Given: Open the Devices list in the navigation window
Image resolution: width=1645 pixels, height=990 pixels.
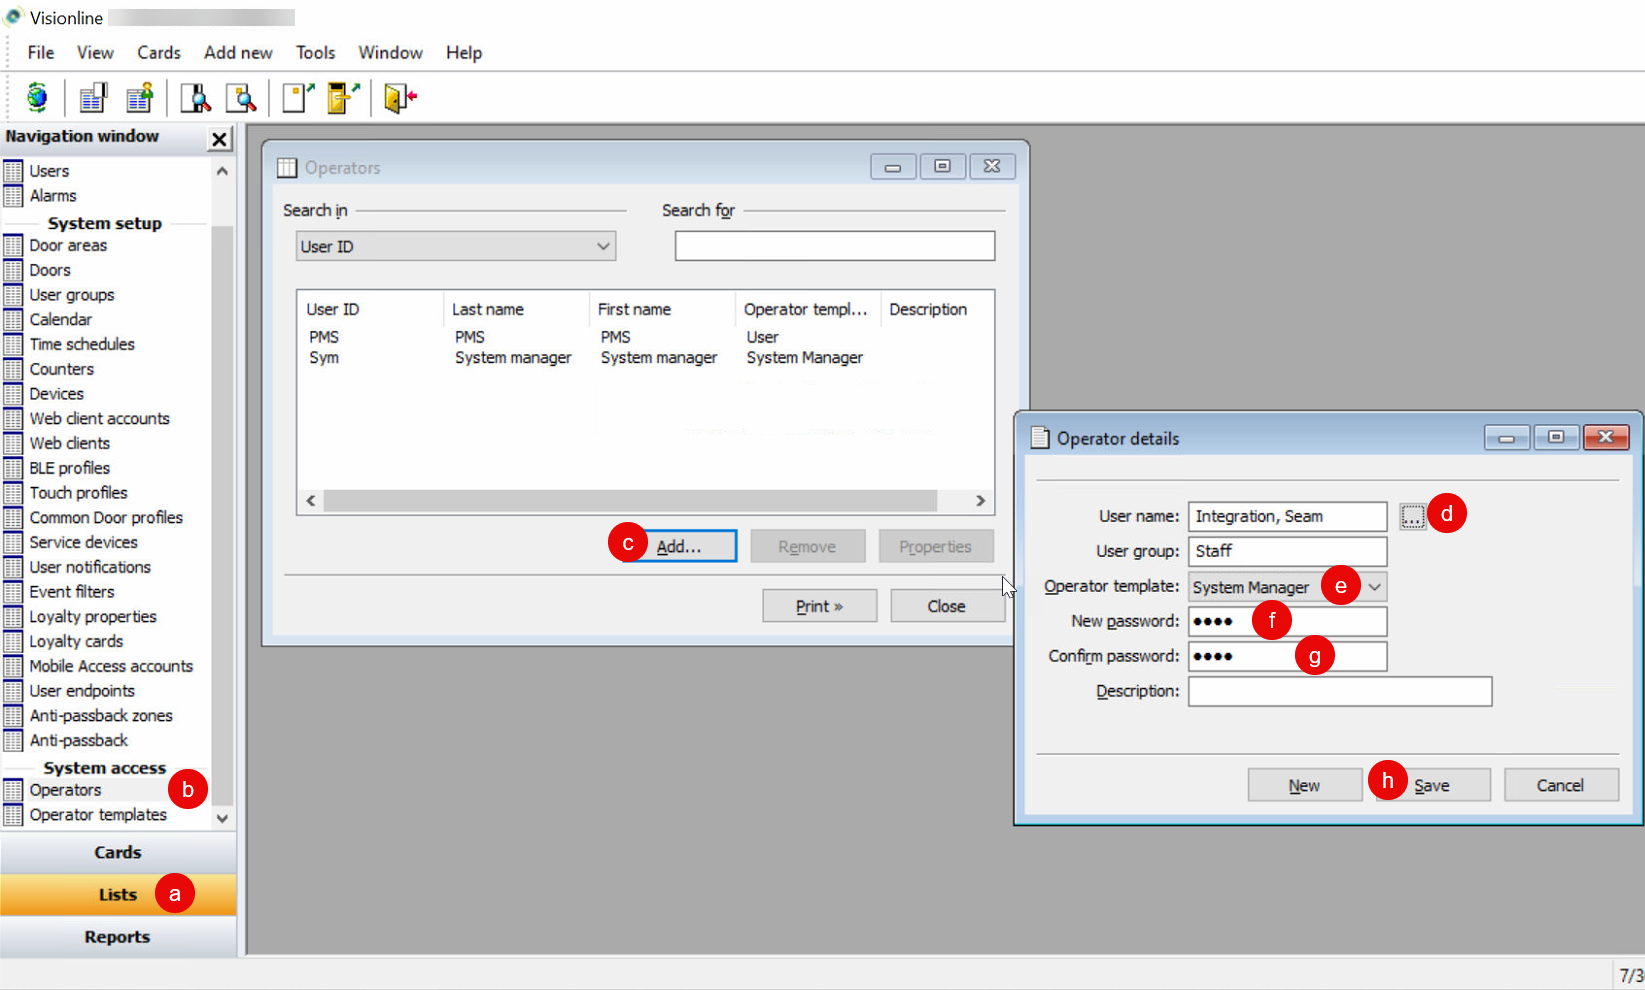Looking at the screenshot, I should click(x=58, y=393).
